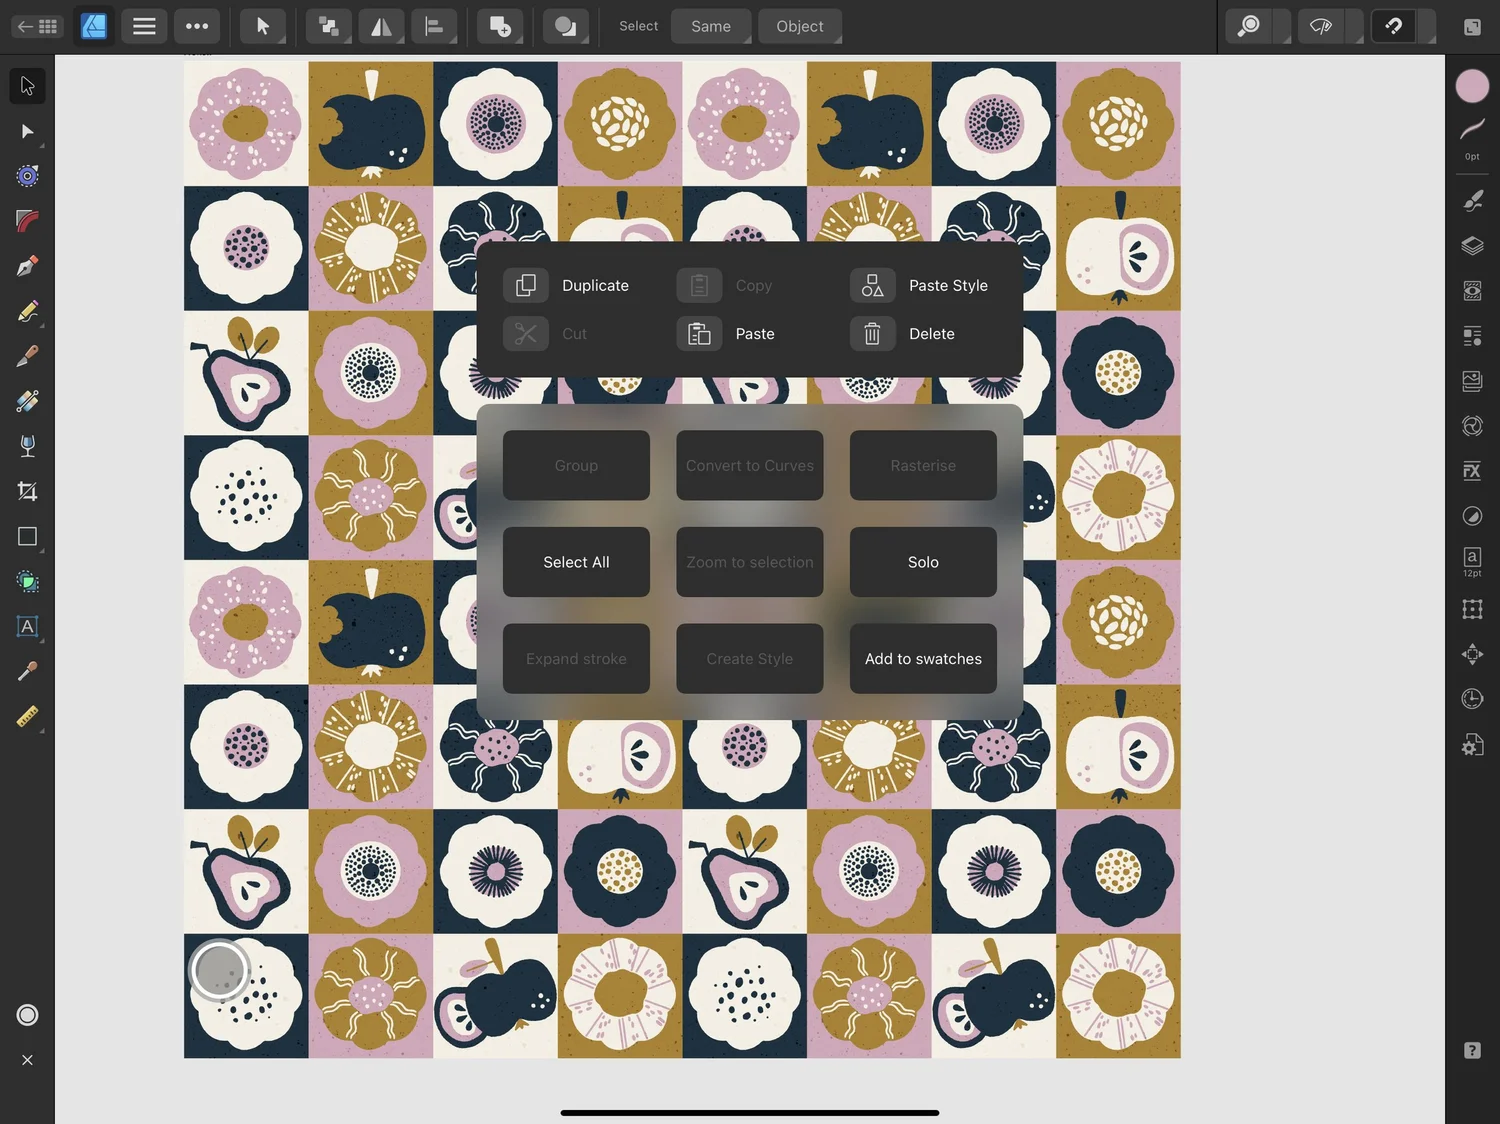Screen dimensions: 1500x1124
Task: Open the hamburger document menu
Action: click(144, 26)
